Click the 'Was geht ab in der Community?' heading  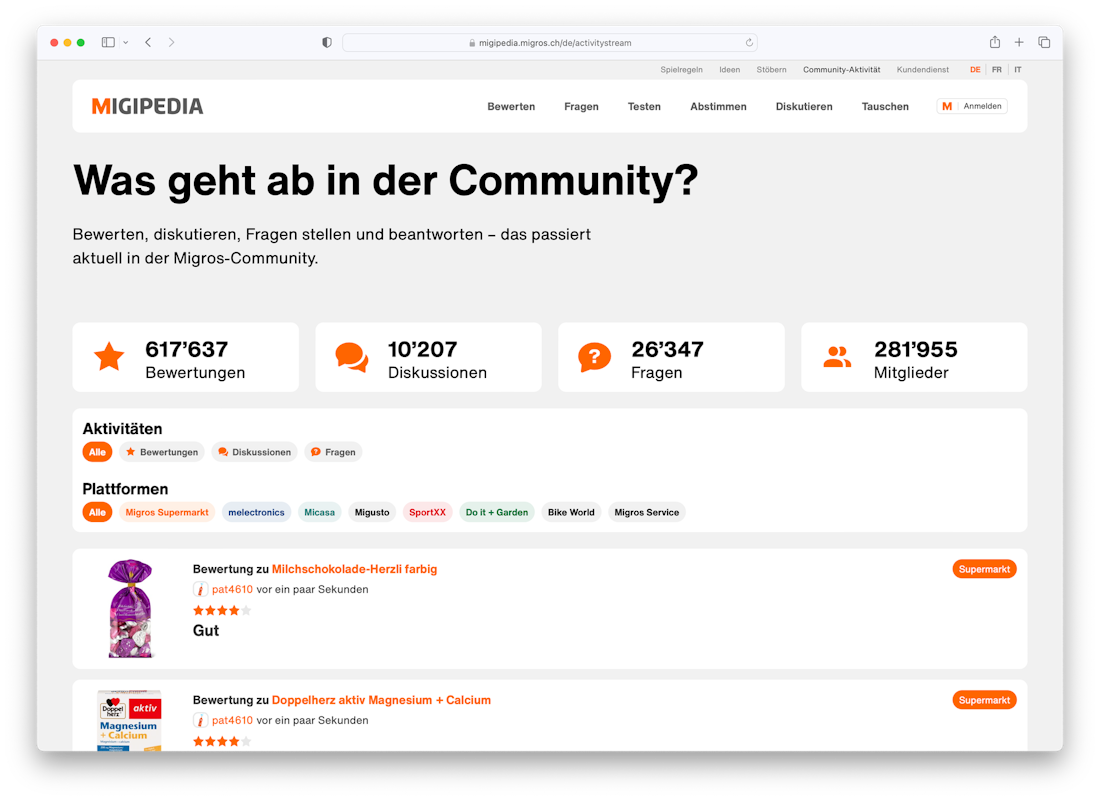click(x=386, y=181)
